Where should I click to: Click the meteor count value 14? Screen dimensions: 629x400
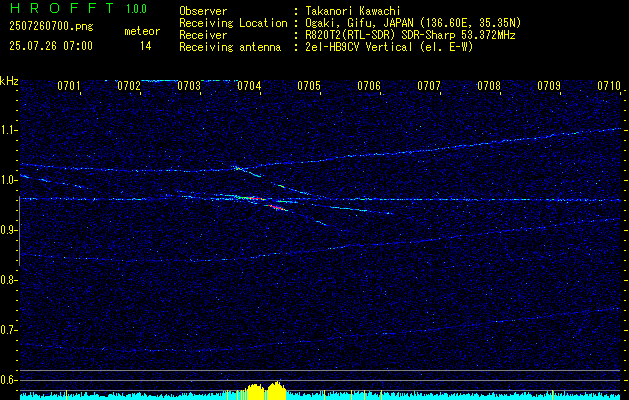coord(146,46)
